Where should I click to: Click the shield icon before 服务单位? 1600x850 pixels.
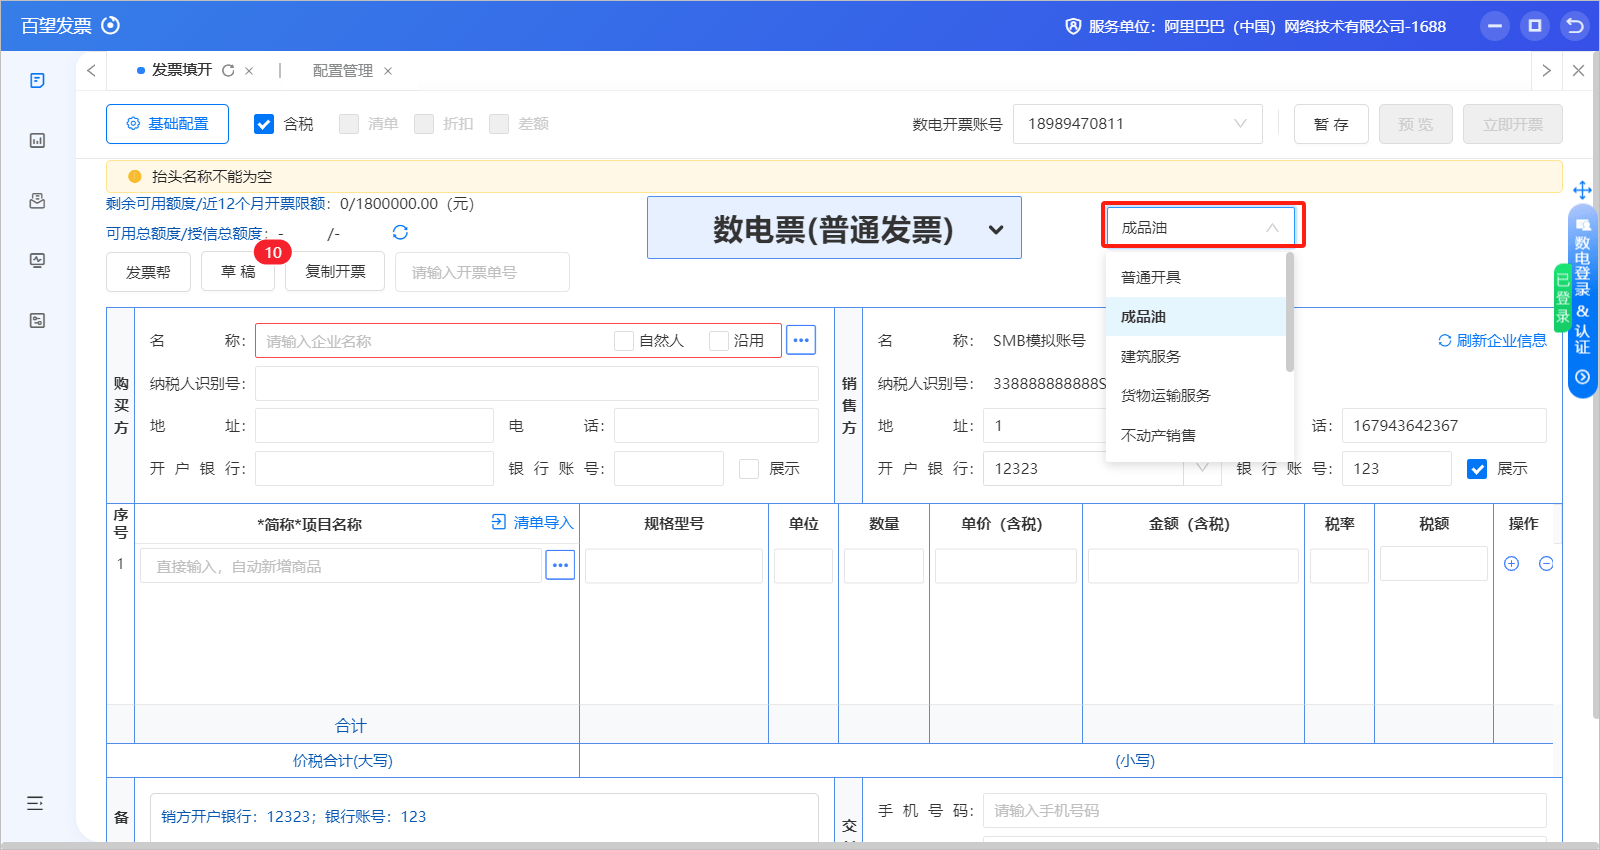coord(1073,26)
